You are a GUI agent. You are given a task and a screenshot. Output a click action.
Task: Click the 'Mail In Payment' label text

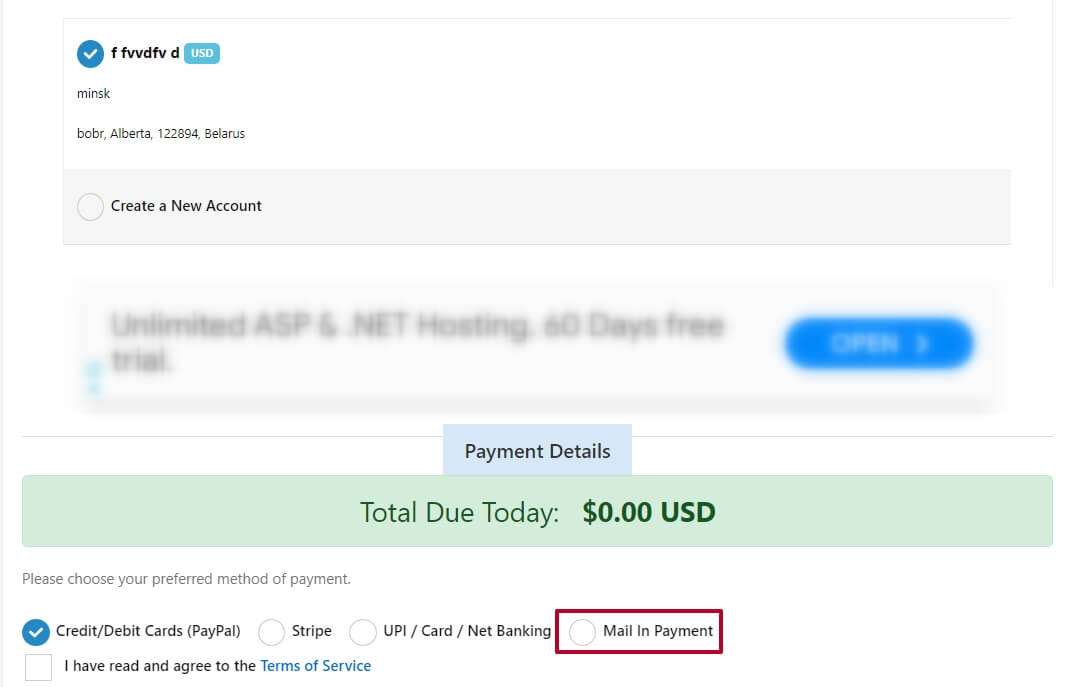point(658,631)
